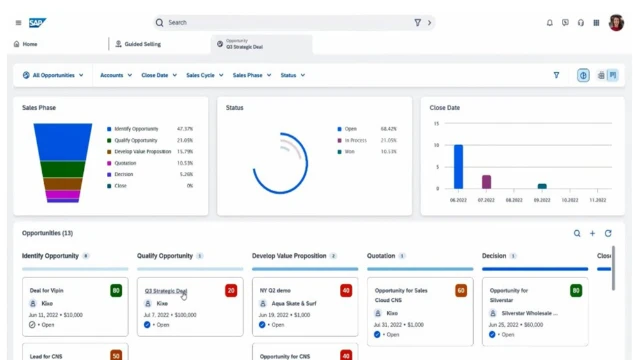This screenshot has width=640, height=360.
Task: Go to the Home tab
Action: point(26,44)
